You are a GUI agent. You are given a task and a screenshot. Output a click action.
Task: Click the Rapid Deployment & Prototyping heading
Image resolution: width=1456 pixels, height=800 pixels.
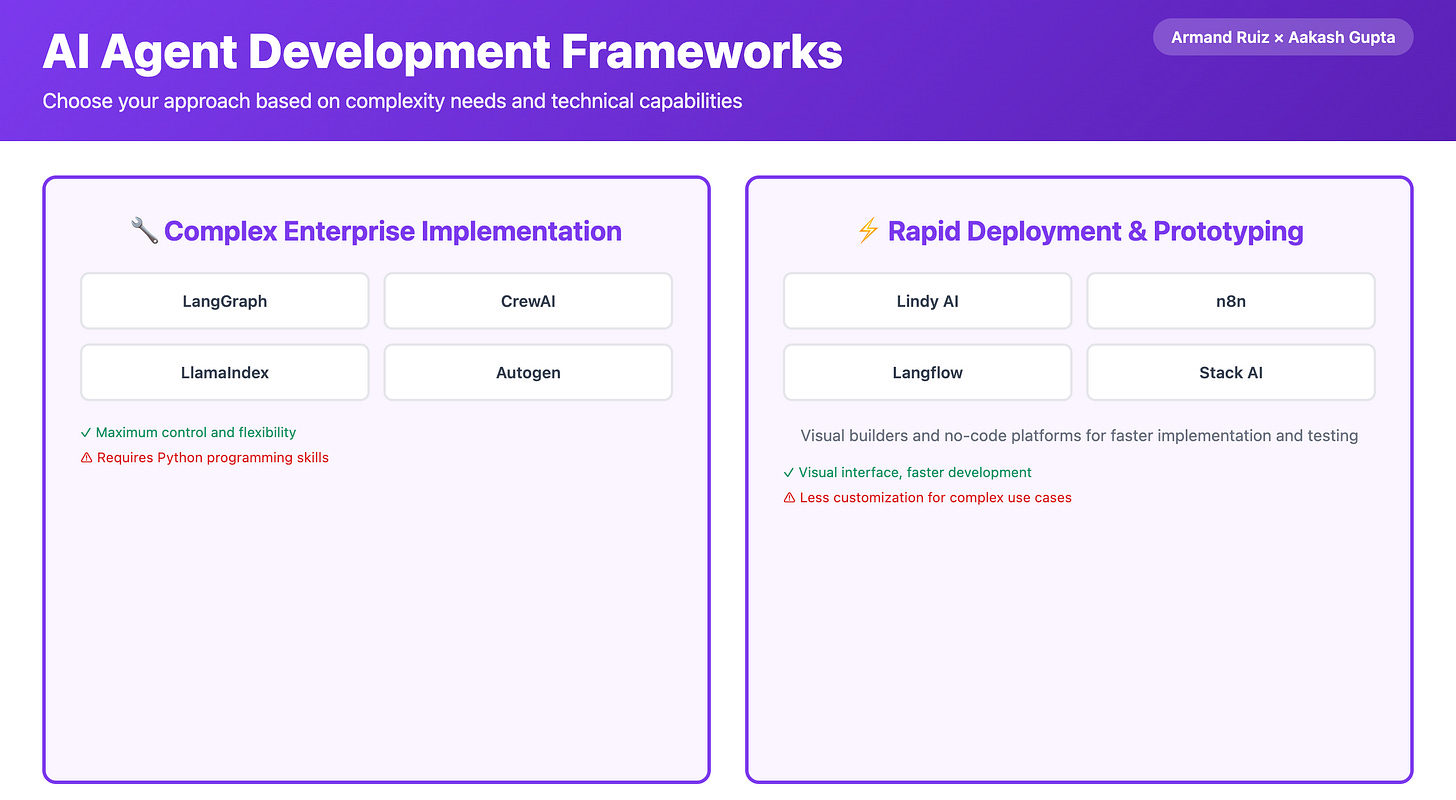[1096, 231]
